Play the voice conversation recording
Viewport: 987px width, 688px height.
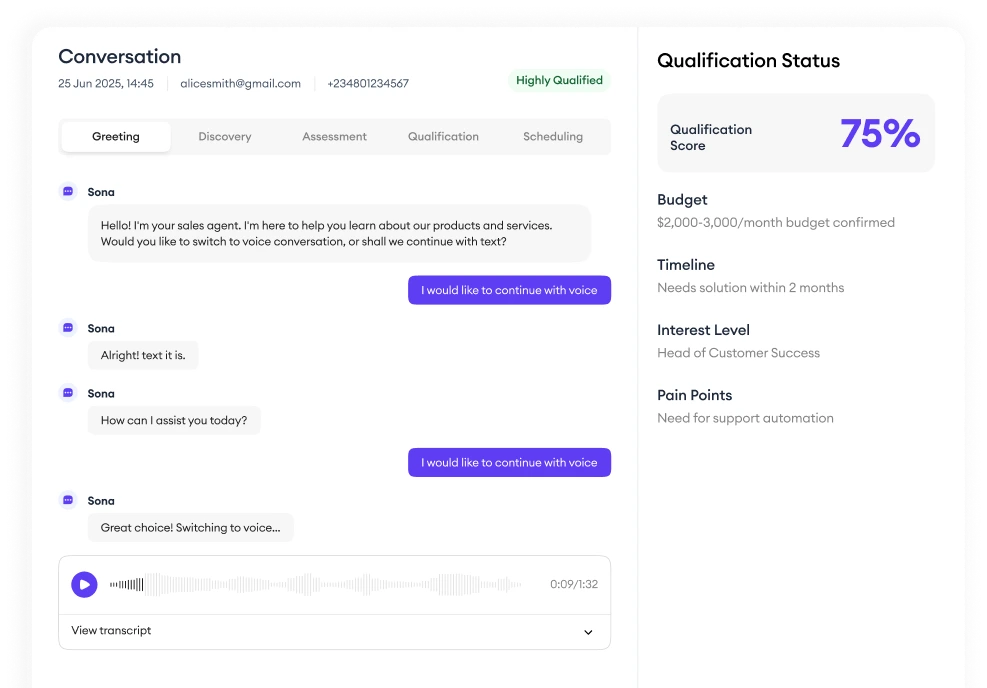84,584
